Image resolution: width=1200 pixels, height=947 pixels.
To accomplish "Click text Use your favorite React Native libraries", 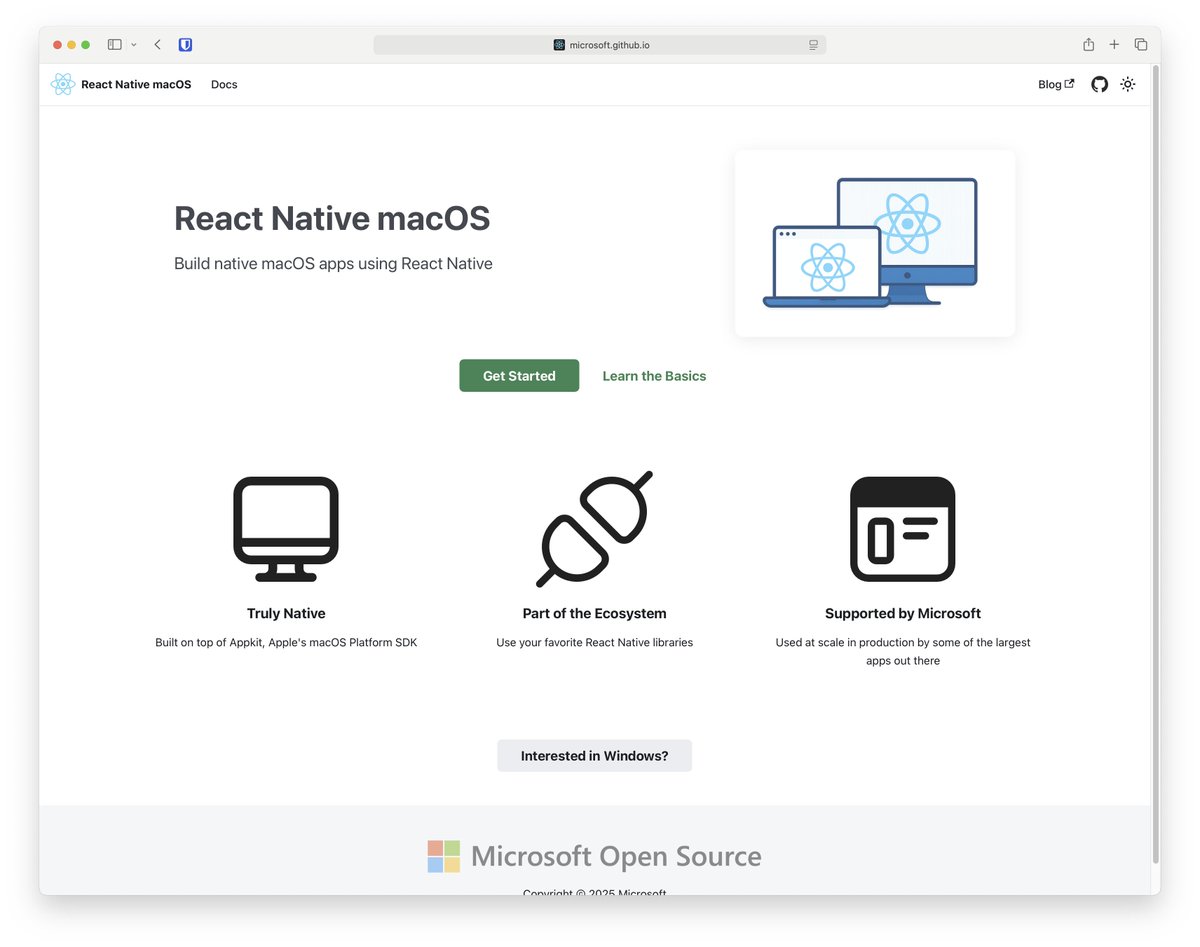I will [x=594, y=642].
